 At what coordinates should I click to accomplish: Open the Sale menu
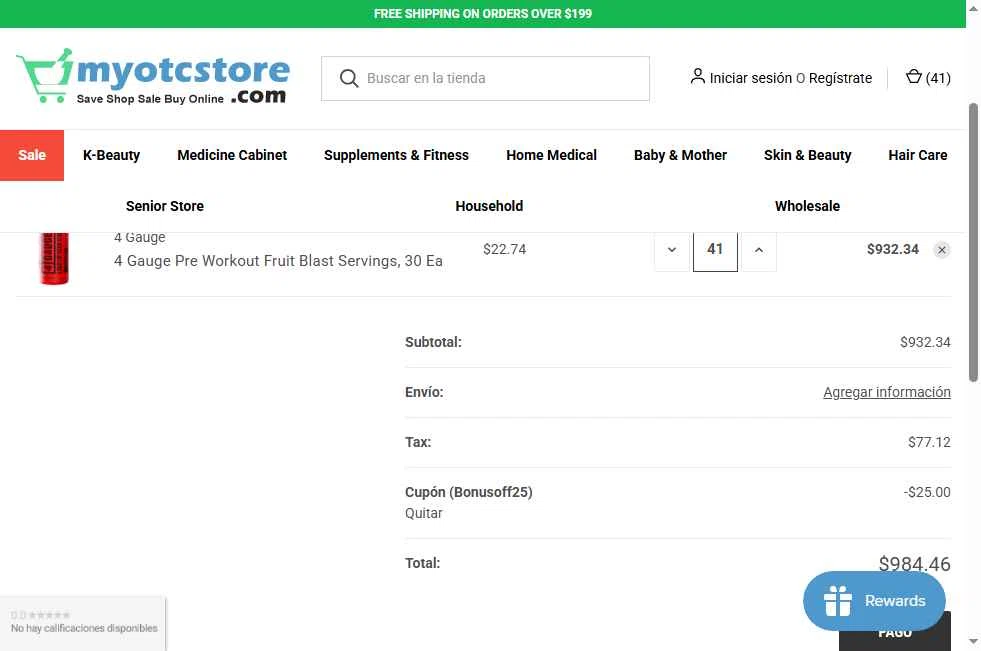(32, 155)
